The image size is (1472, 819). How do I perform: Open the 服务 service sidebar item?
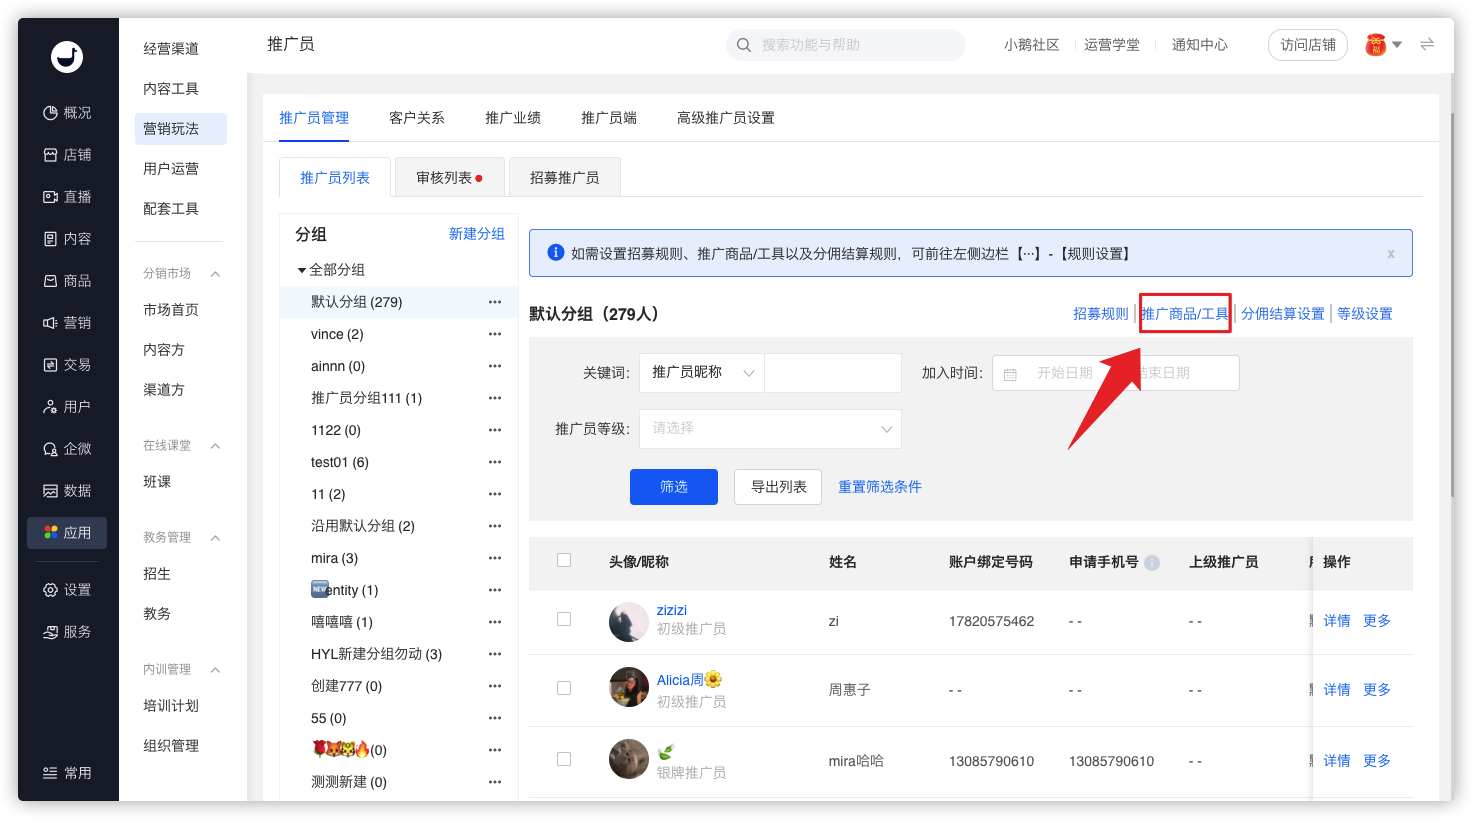67,632
